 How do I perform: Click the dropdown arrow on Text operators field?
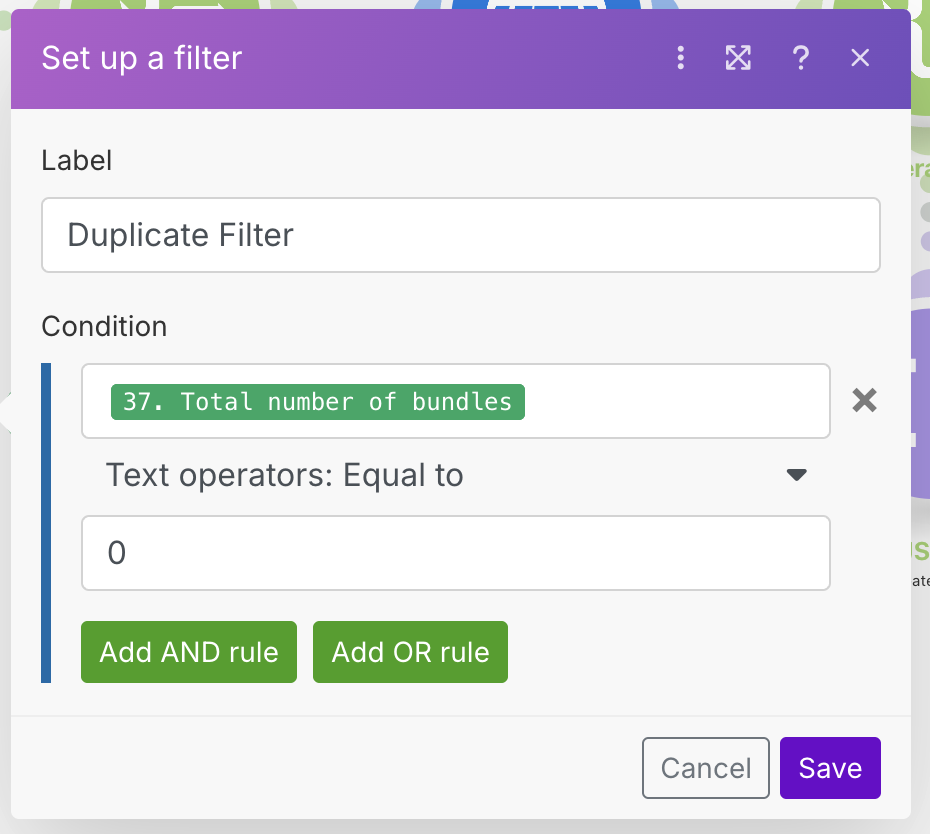point(796,475)
